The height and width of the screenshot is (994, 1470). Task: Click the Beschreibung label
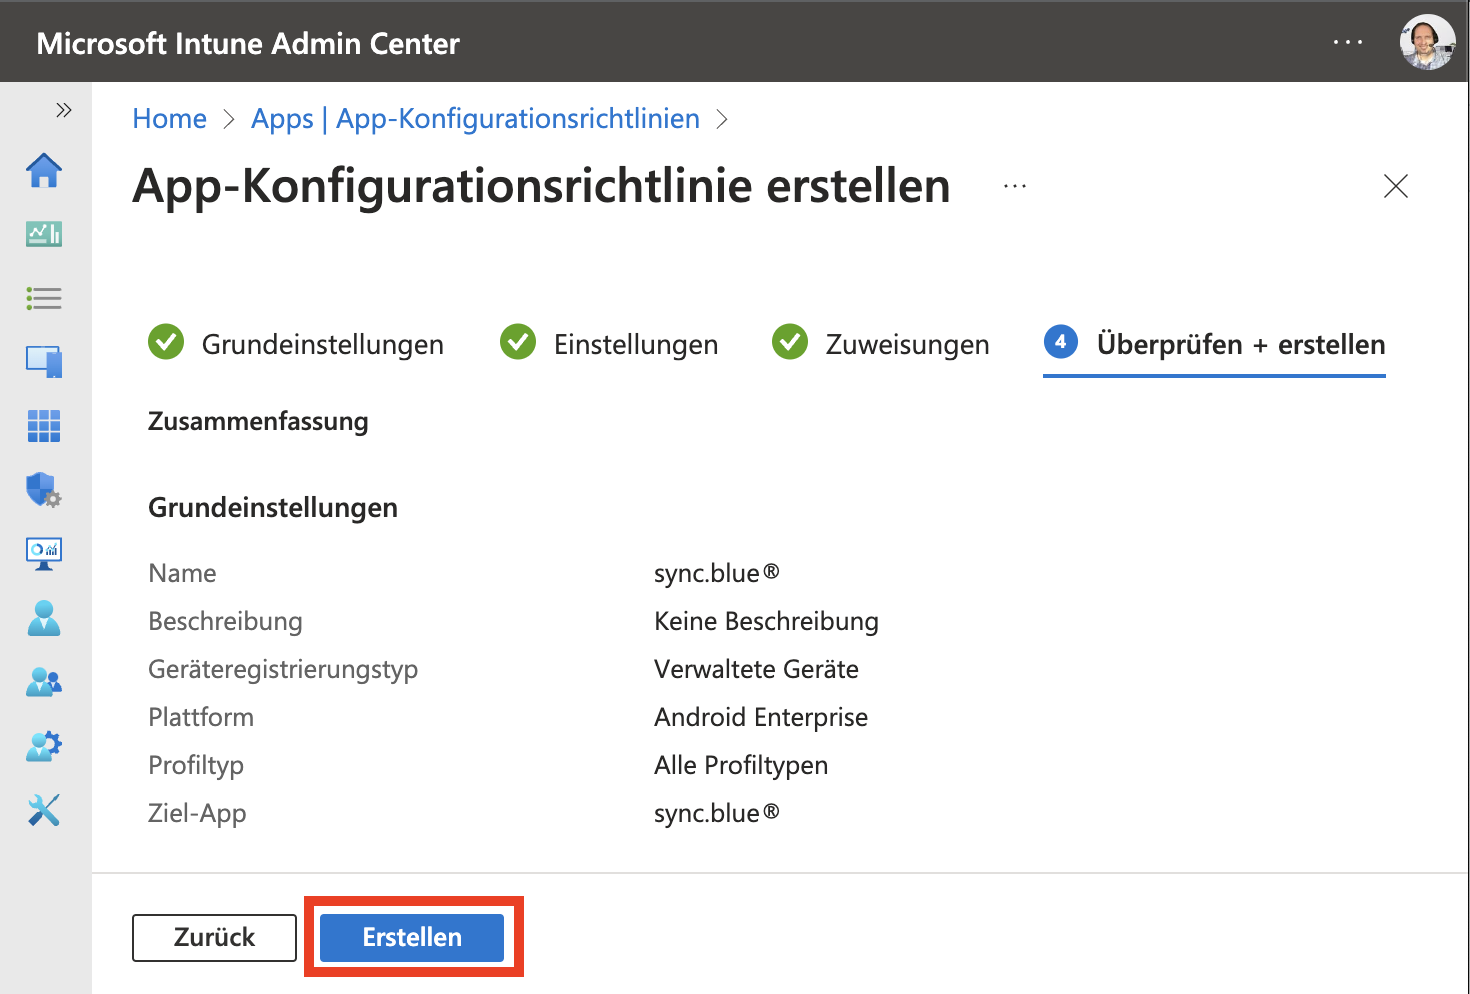[x=225, y=621]
